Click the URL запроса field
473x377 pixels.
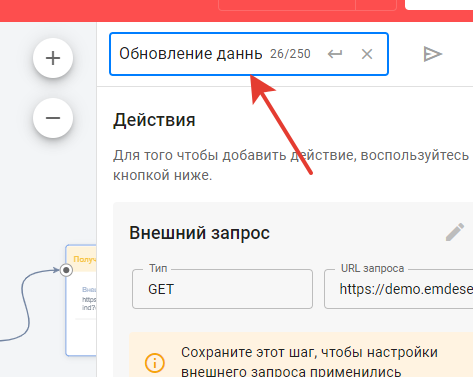[x=399, y=289]
